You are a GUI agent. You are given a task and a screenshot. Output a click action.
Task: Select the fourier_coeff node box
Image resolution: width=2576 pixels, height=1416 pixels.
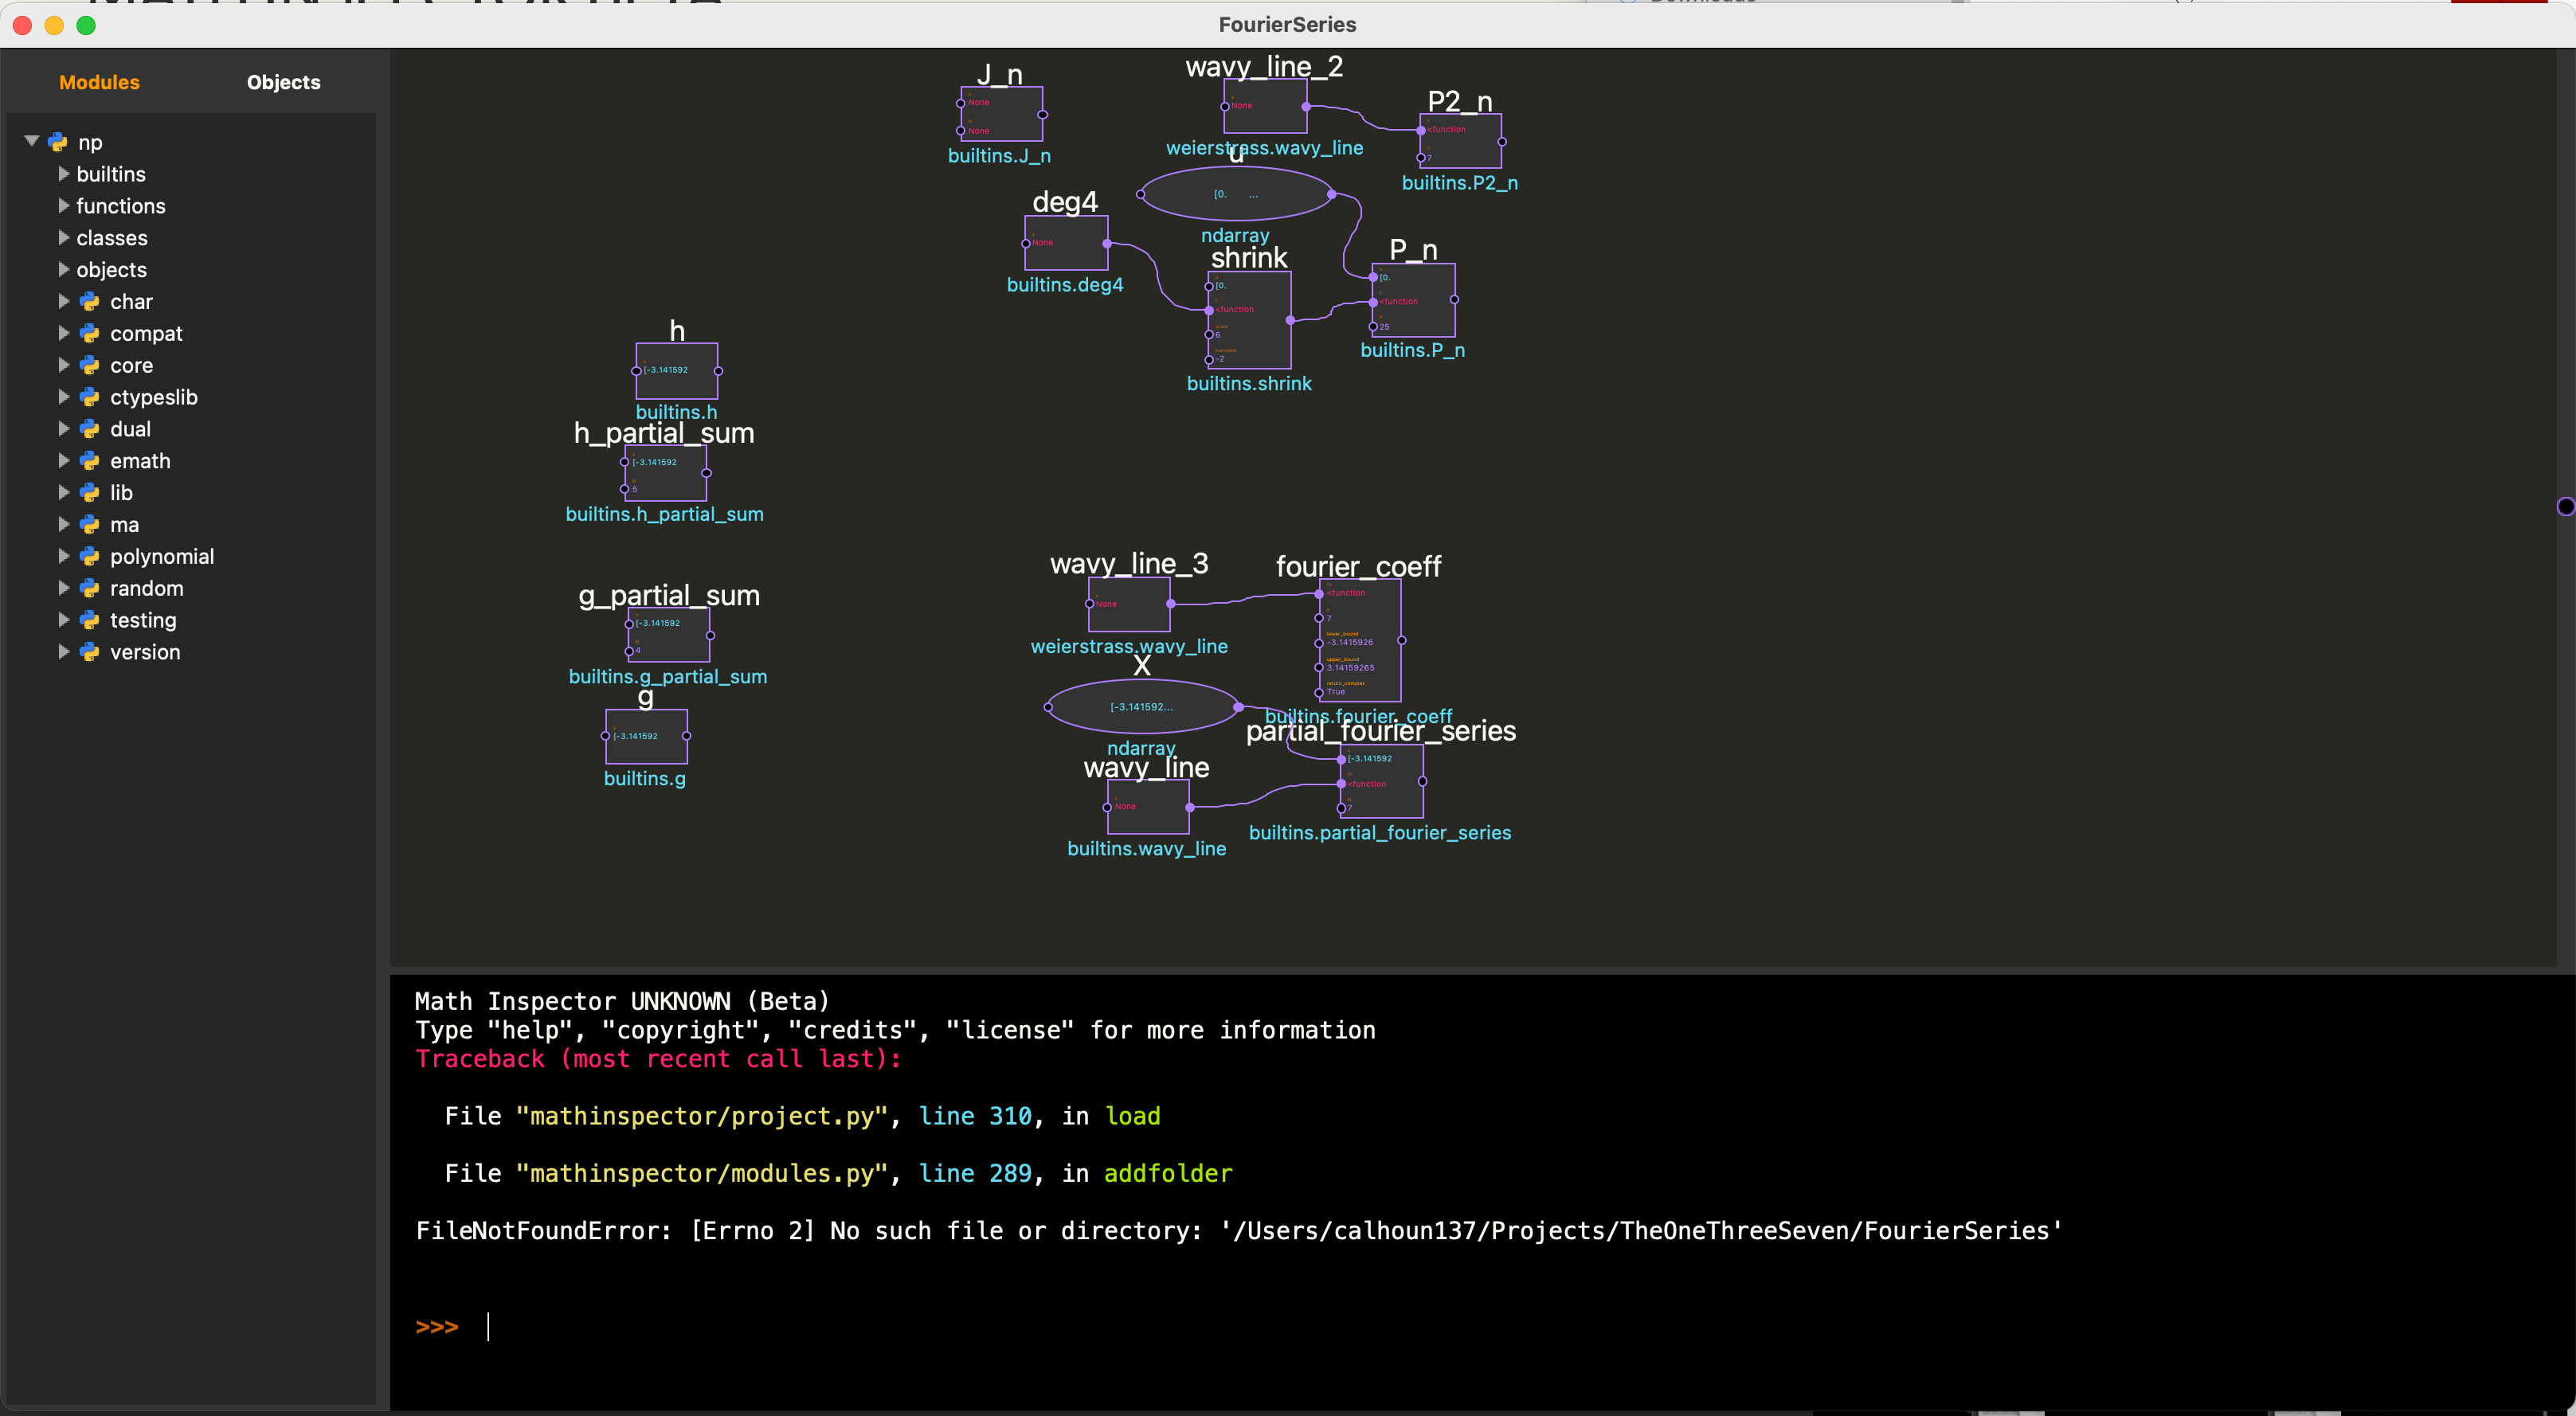pos(1360,640)
